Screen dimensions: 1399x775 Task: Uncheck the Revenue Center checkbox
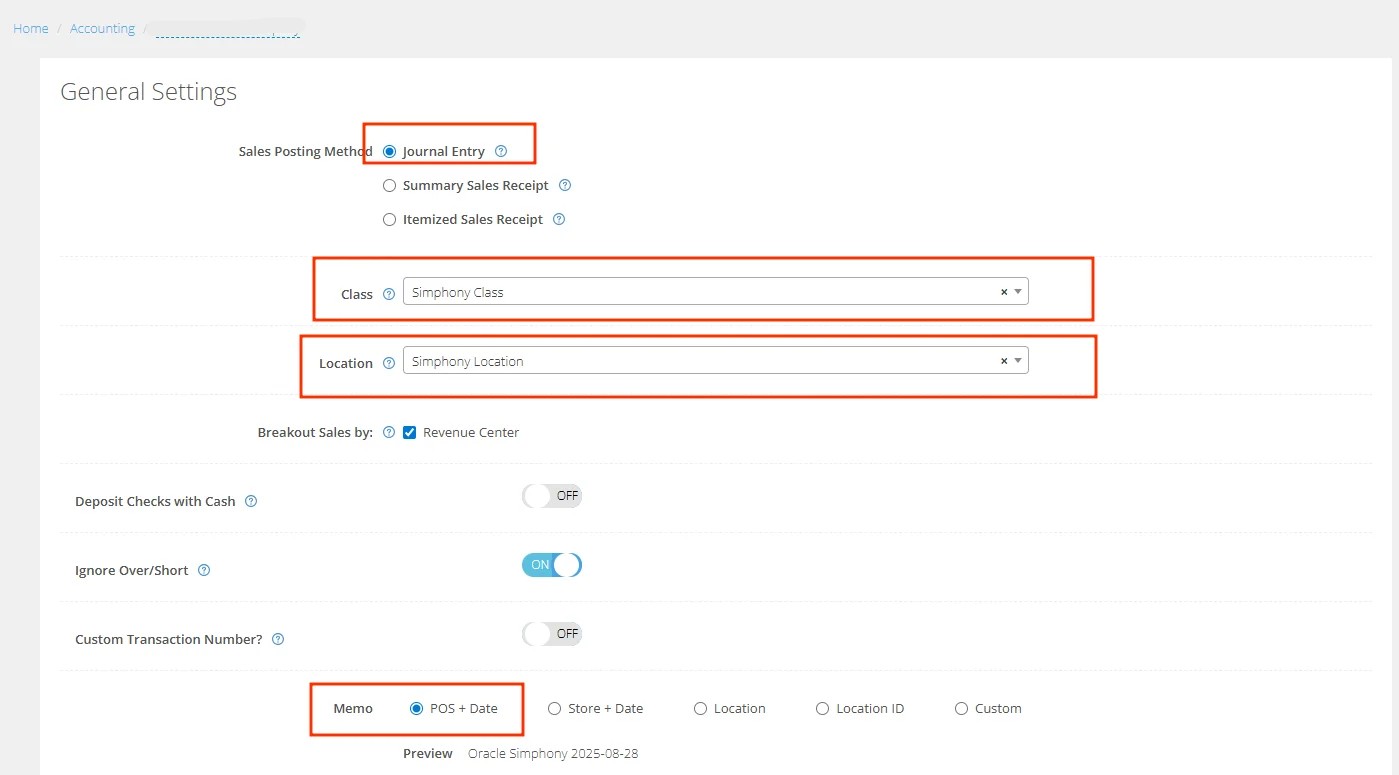pos(410,432)
